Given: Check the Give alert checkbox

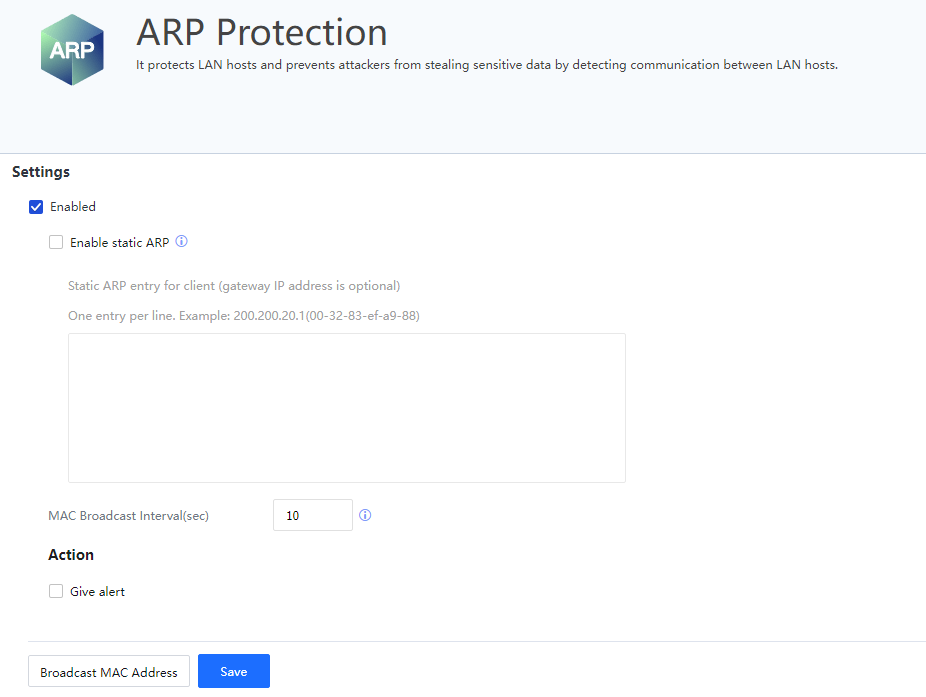Looking at the screenshot, I should [x=56, y=592].
